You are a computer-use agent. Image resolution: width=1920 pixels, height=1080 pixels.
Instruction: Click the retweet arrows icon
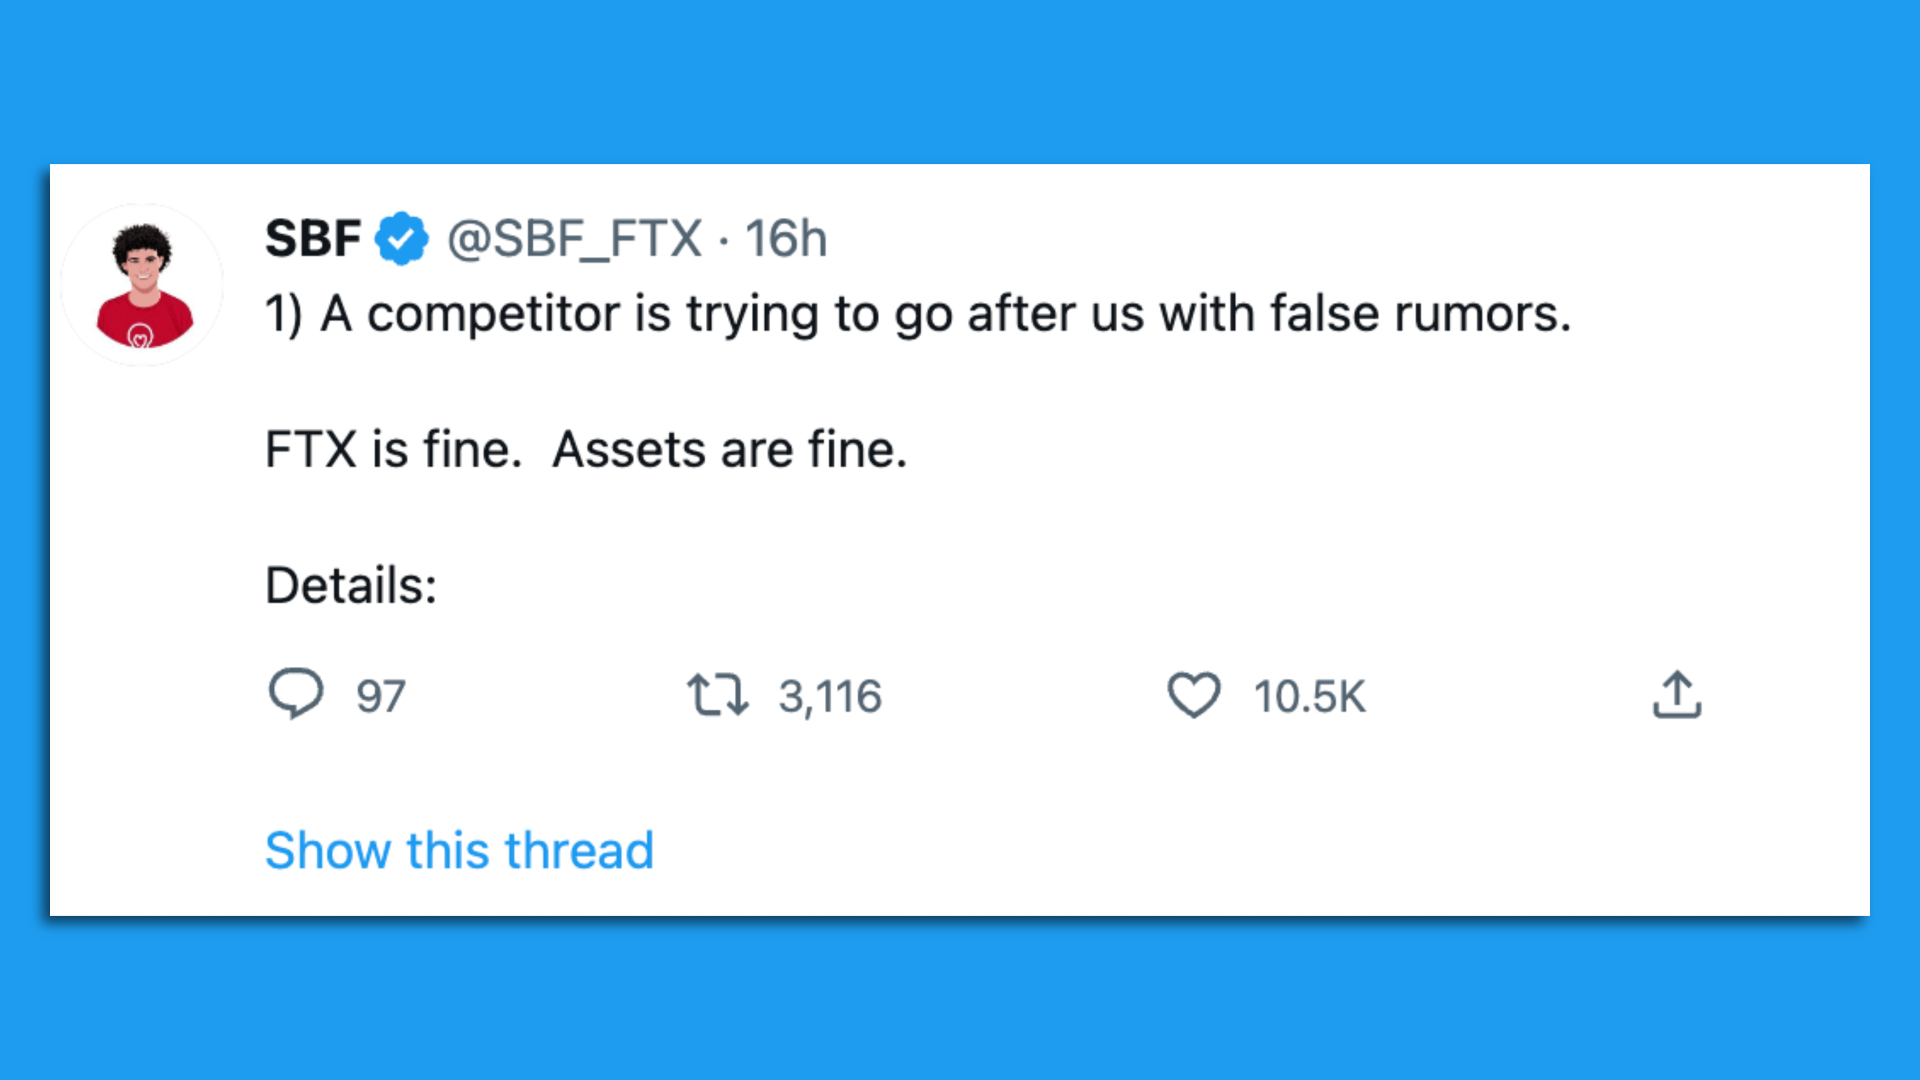pyautogui.click(x=717, y=695)
